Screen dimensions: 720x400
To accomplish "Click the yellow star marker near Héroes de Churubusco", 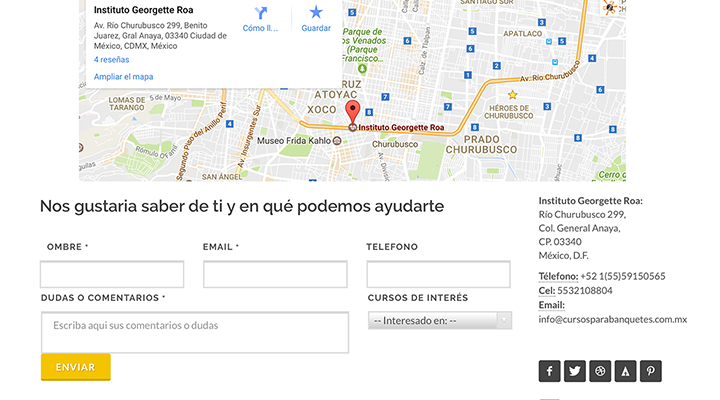I will coord(512,94).
